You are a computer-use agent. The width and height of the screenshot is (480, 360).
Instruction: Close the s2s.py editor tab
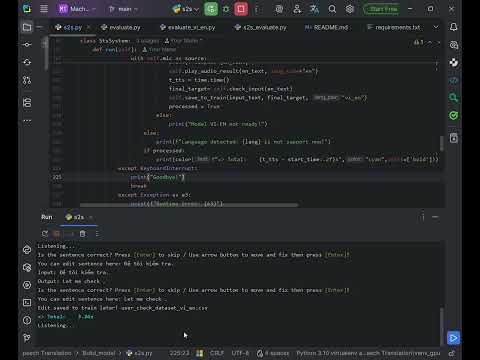(88, 27)
